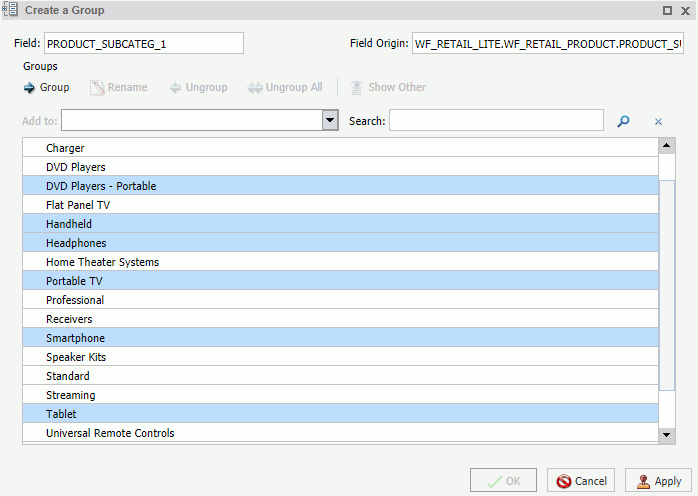This screenshot has width=698, height=496.
Task: Click the Rename toolbar button
Action: tap(119, 87)
